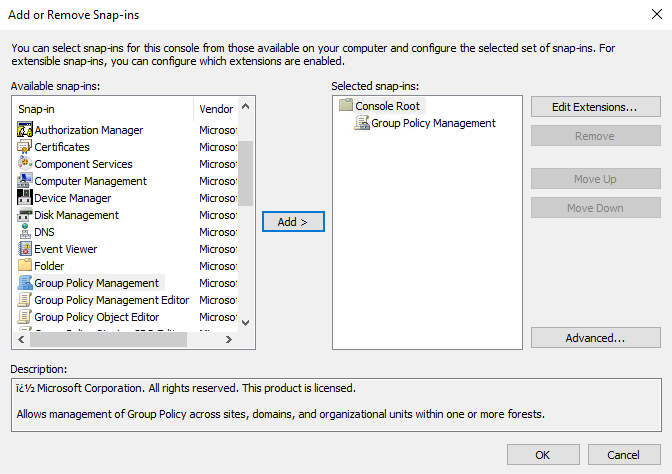This screenshot has width=672, height=474.
Task: Select Device Manager snap-in name
Action: (x=72, y=198)
